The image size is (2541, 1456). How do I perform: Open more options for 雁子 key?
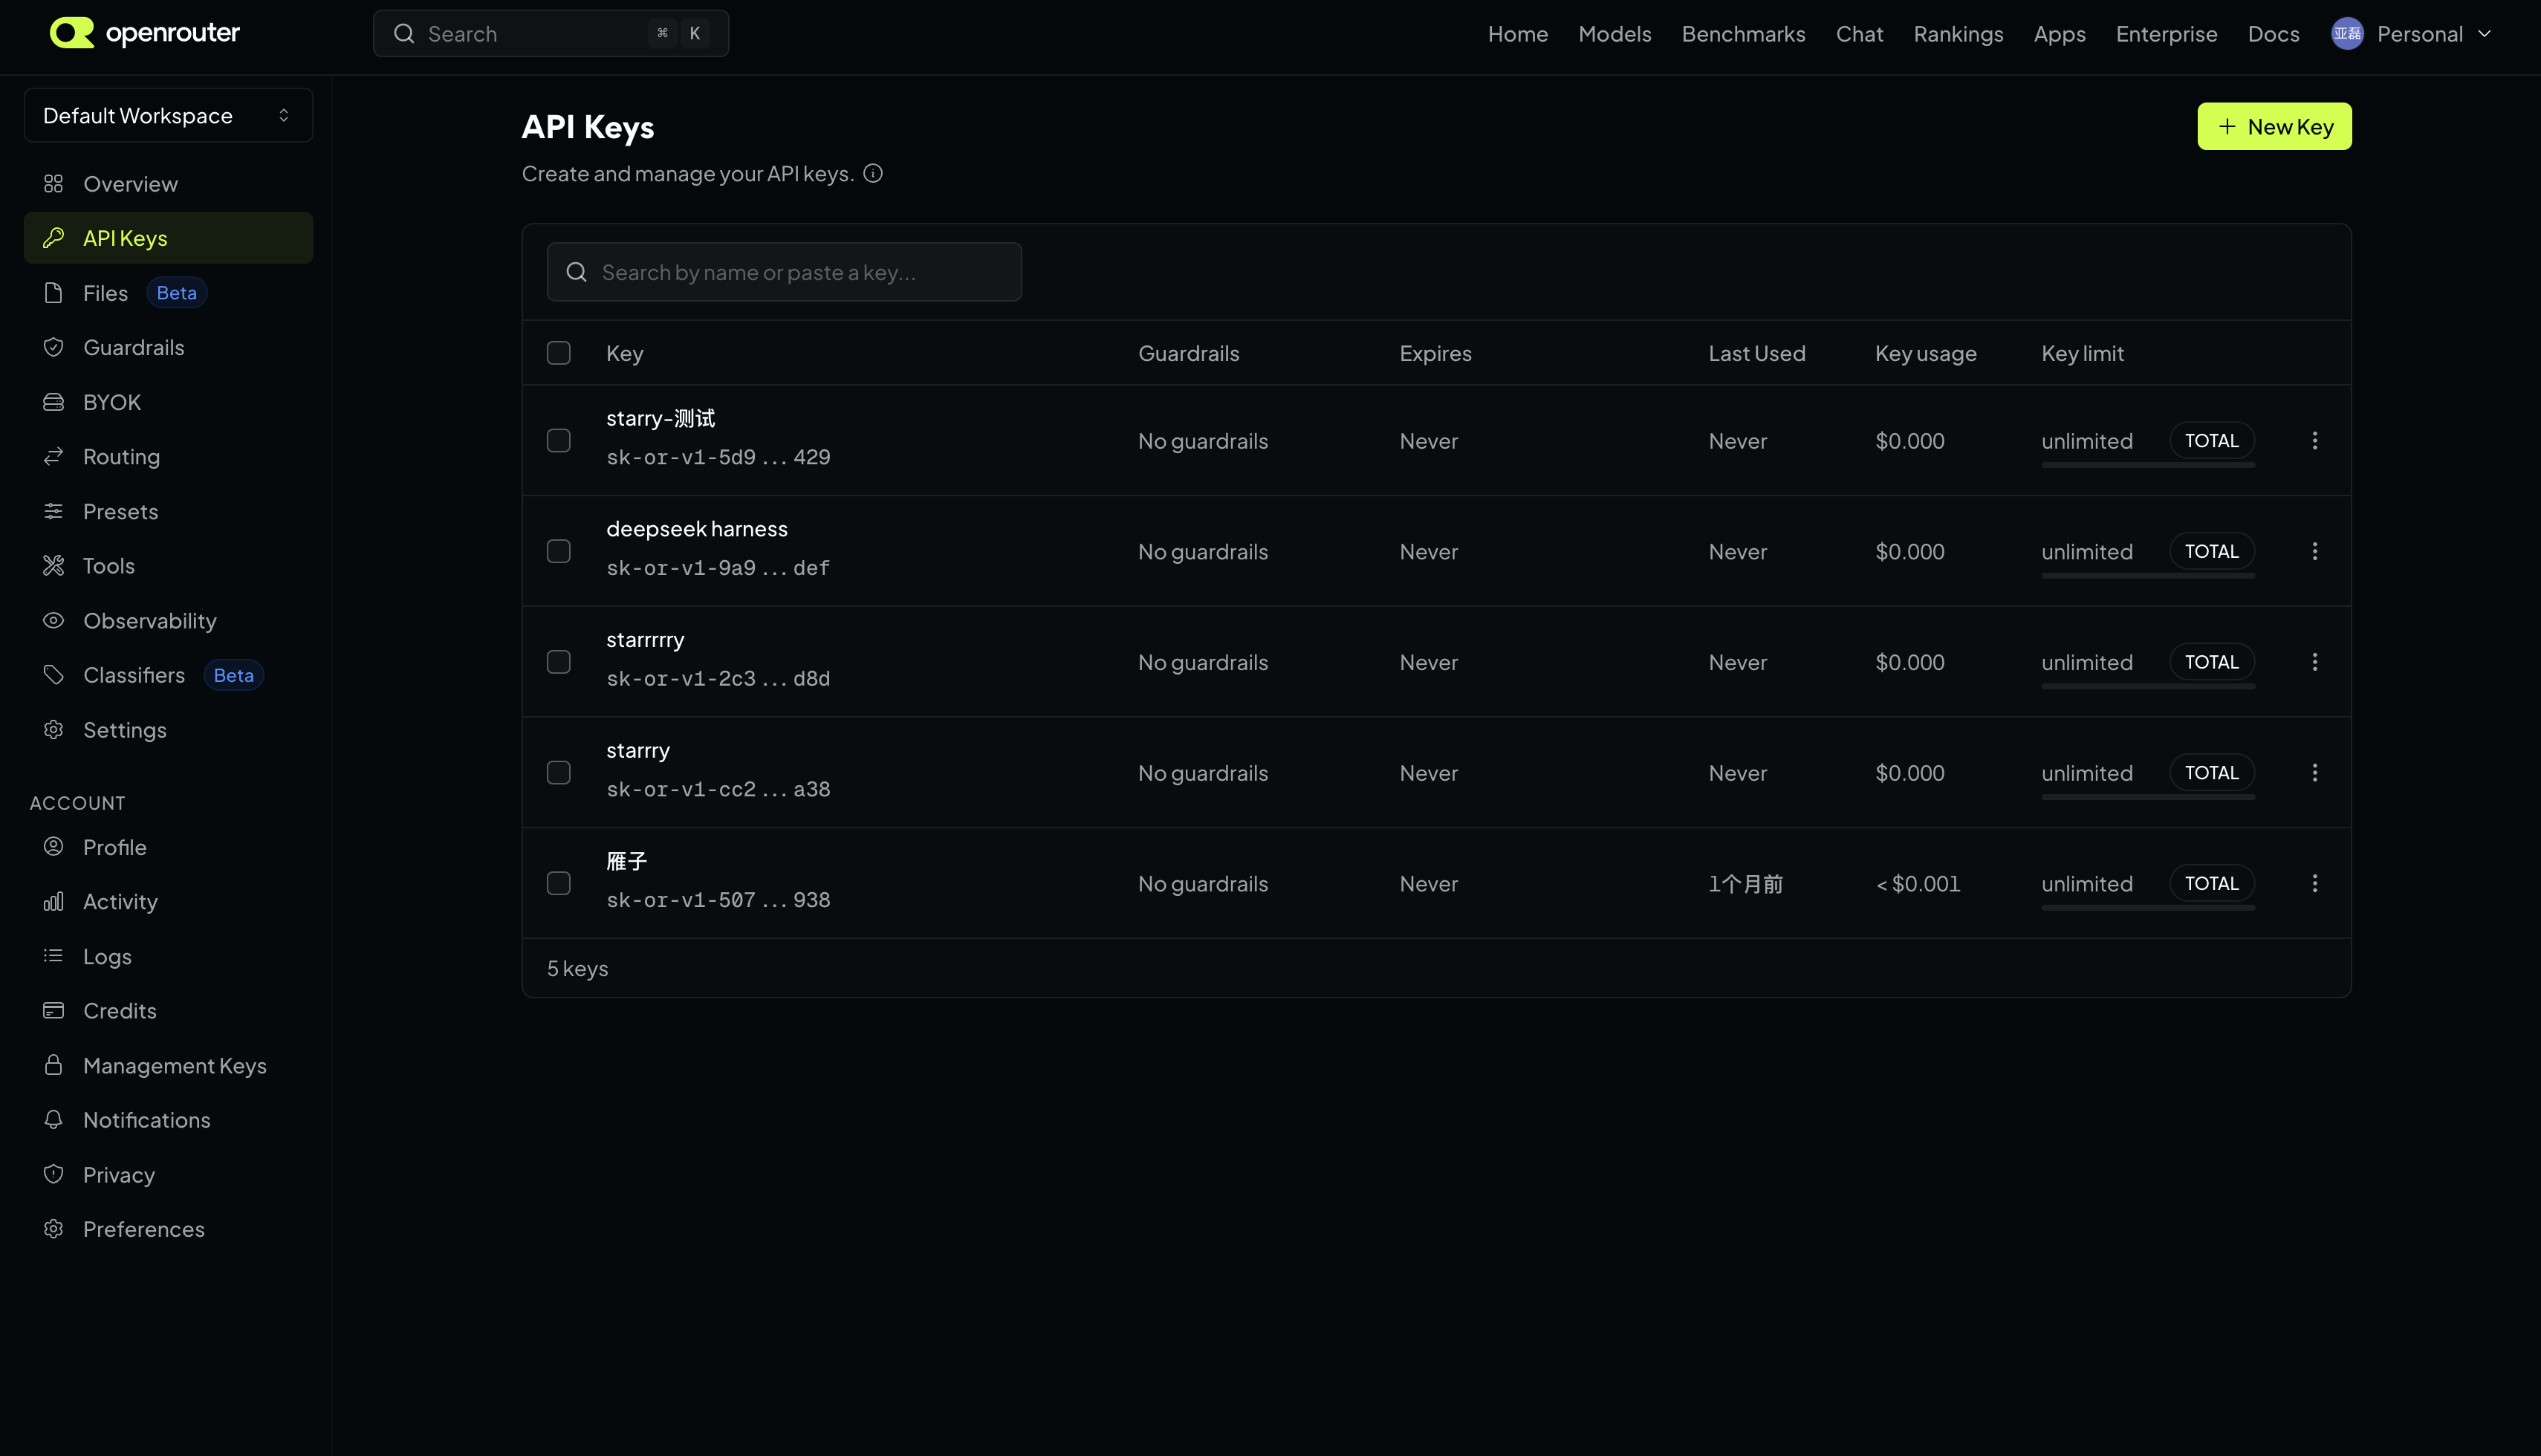(x=2314, y=884)
